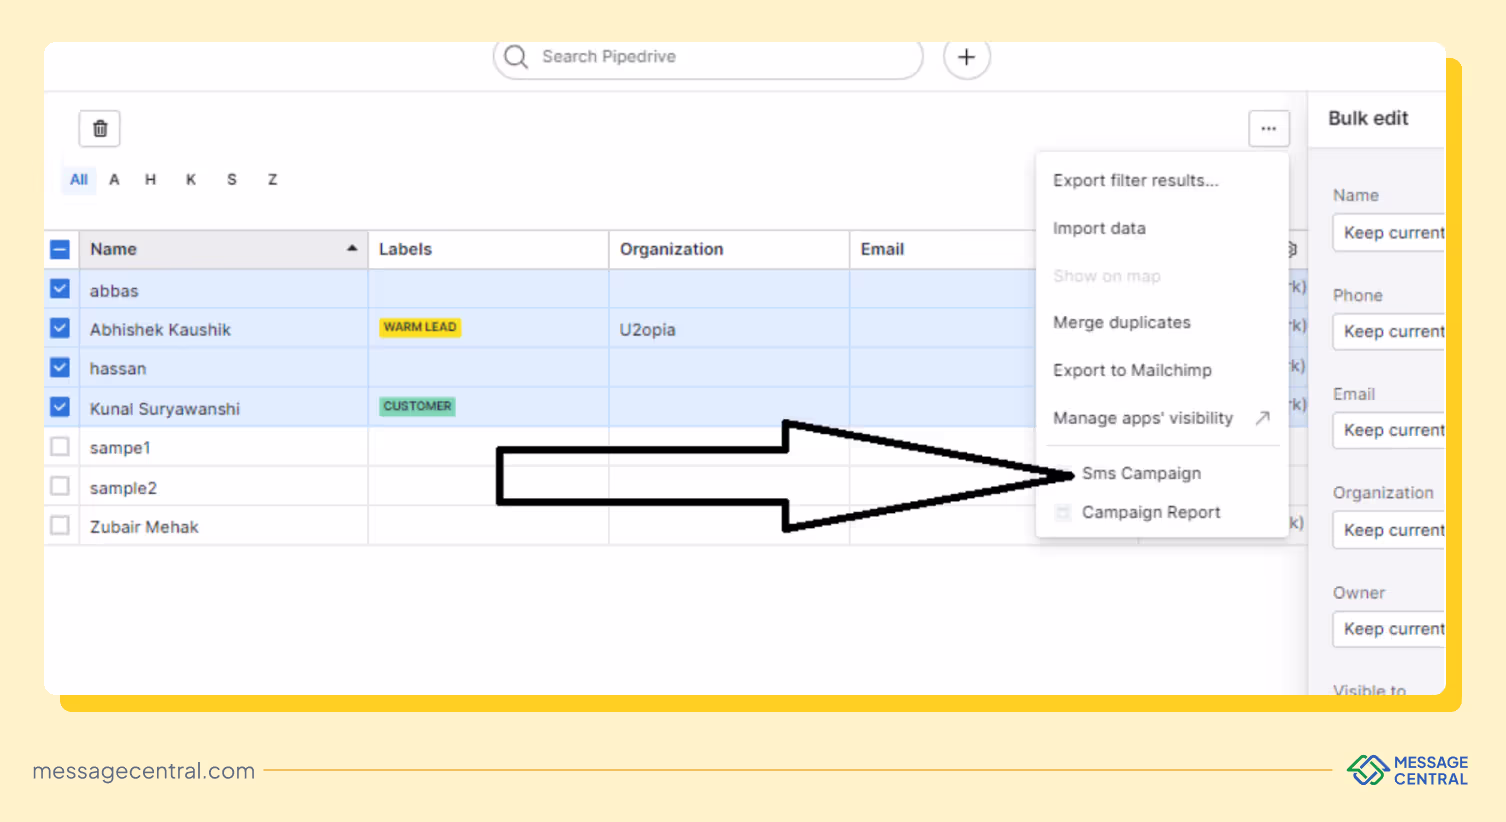Viewport: 1506px width, 822px height.
Task: Click the Campaign Report icon
Action: click(x=1063, y=512)
